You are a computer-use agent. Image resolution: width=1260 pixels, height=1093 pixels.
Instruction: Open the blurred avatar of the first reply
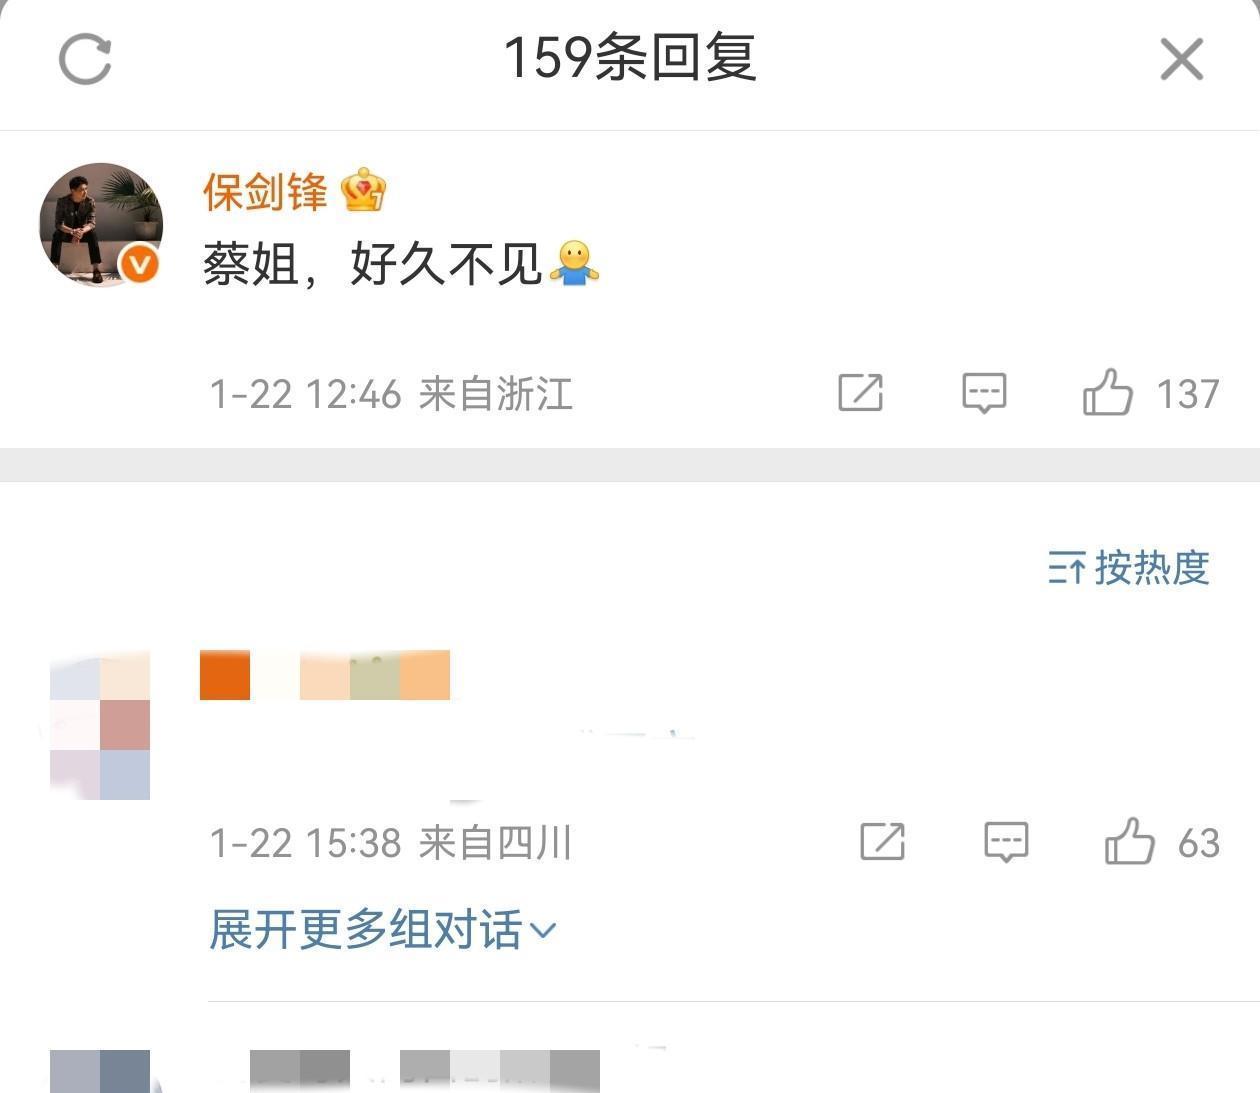click(100, 725)
